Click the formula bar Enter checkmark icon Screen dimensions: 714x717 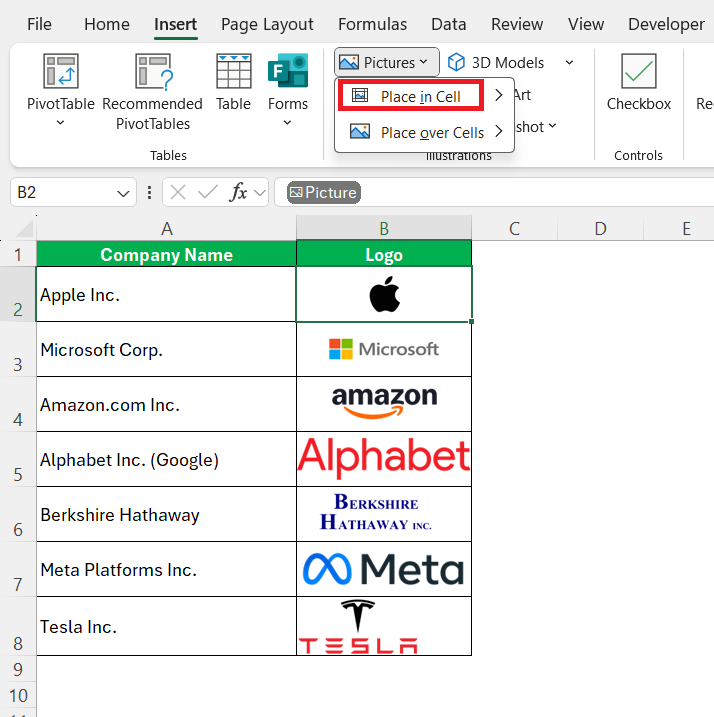(208, 192)
